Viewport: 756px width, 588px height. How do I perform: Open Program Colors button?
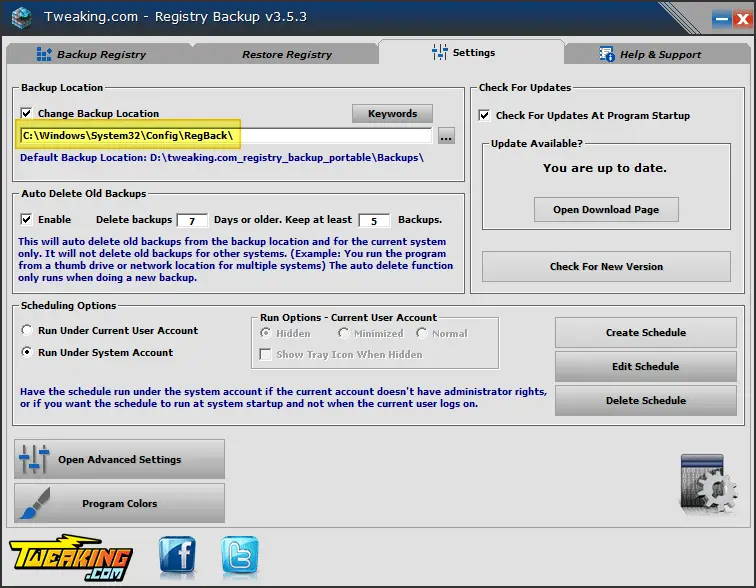120,503
